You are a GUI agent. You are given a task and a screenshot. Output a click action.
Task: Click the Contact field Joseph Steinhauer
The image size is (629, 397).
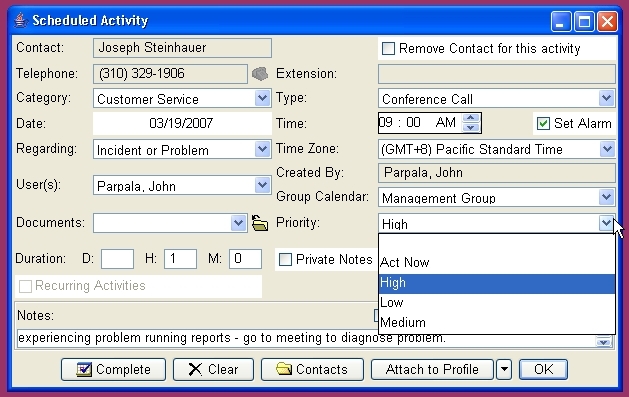tap(182, 48)
